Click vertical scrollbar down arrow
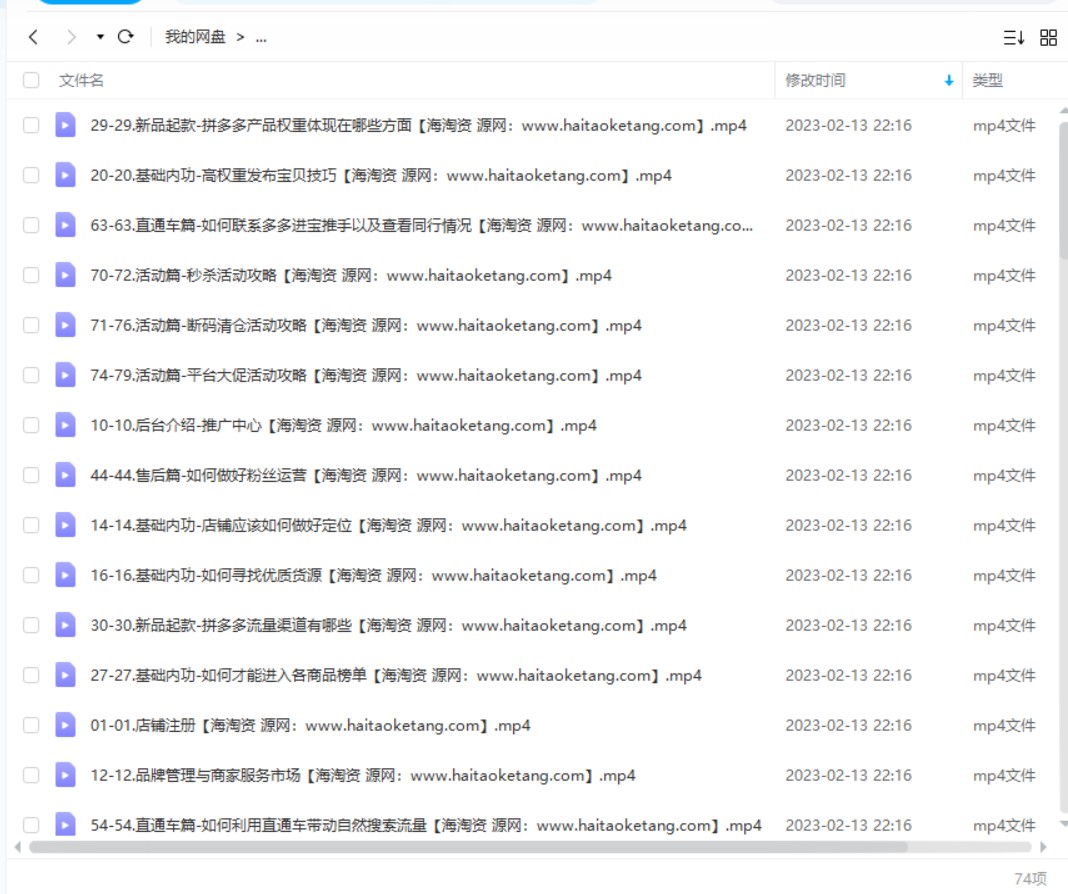The height and width of the screenshot is (894, 1068). pos(1064,824)
